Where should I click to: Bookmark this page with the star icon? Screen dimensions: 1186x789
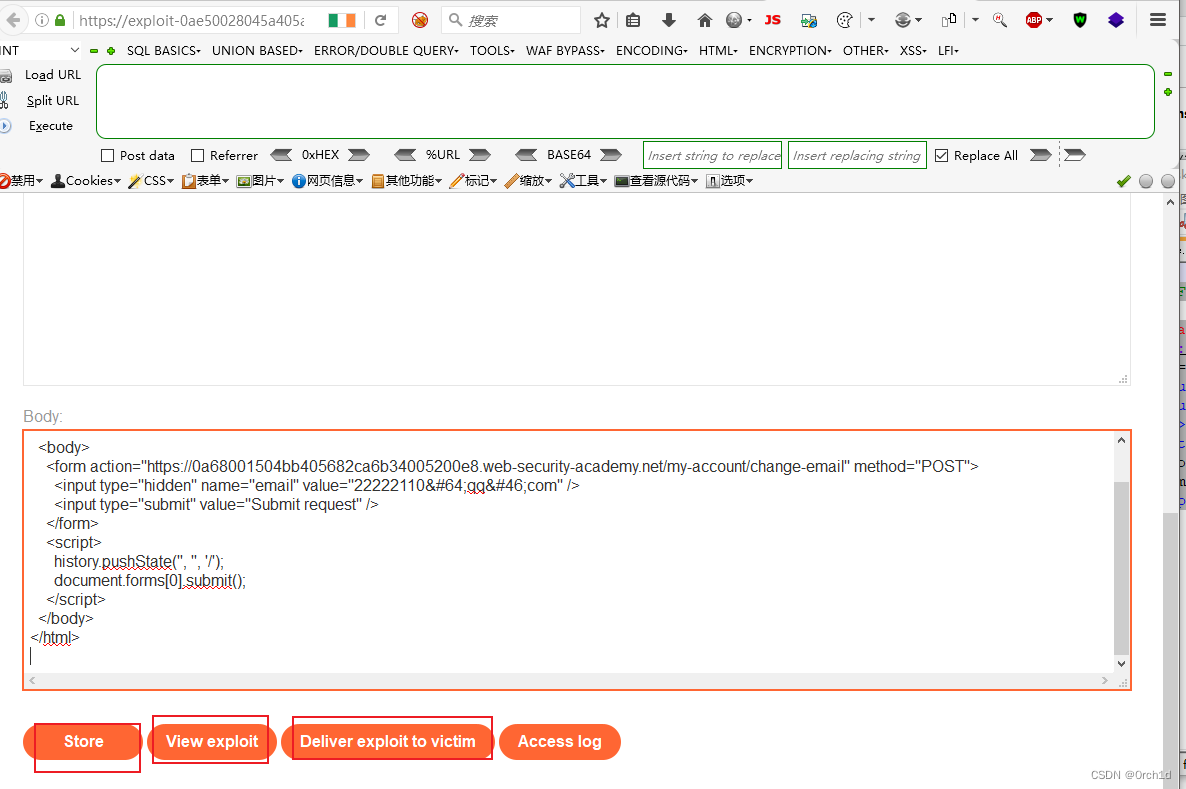(x=601, y=20)
